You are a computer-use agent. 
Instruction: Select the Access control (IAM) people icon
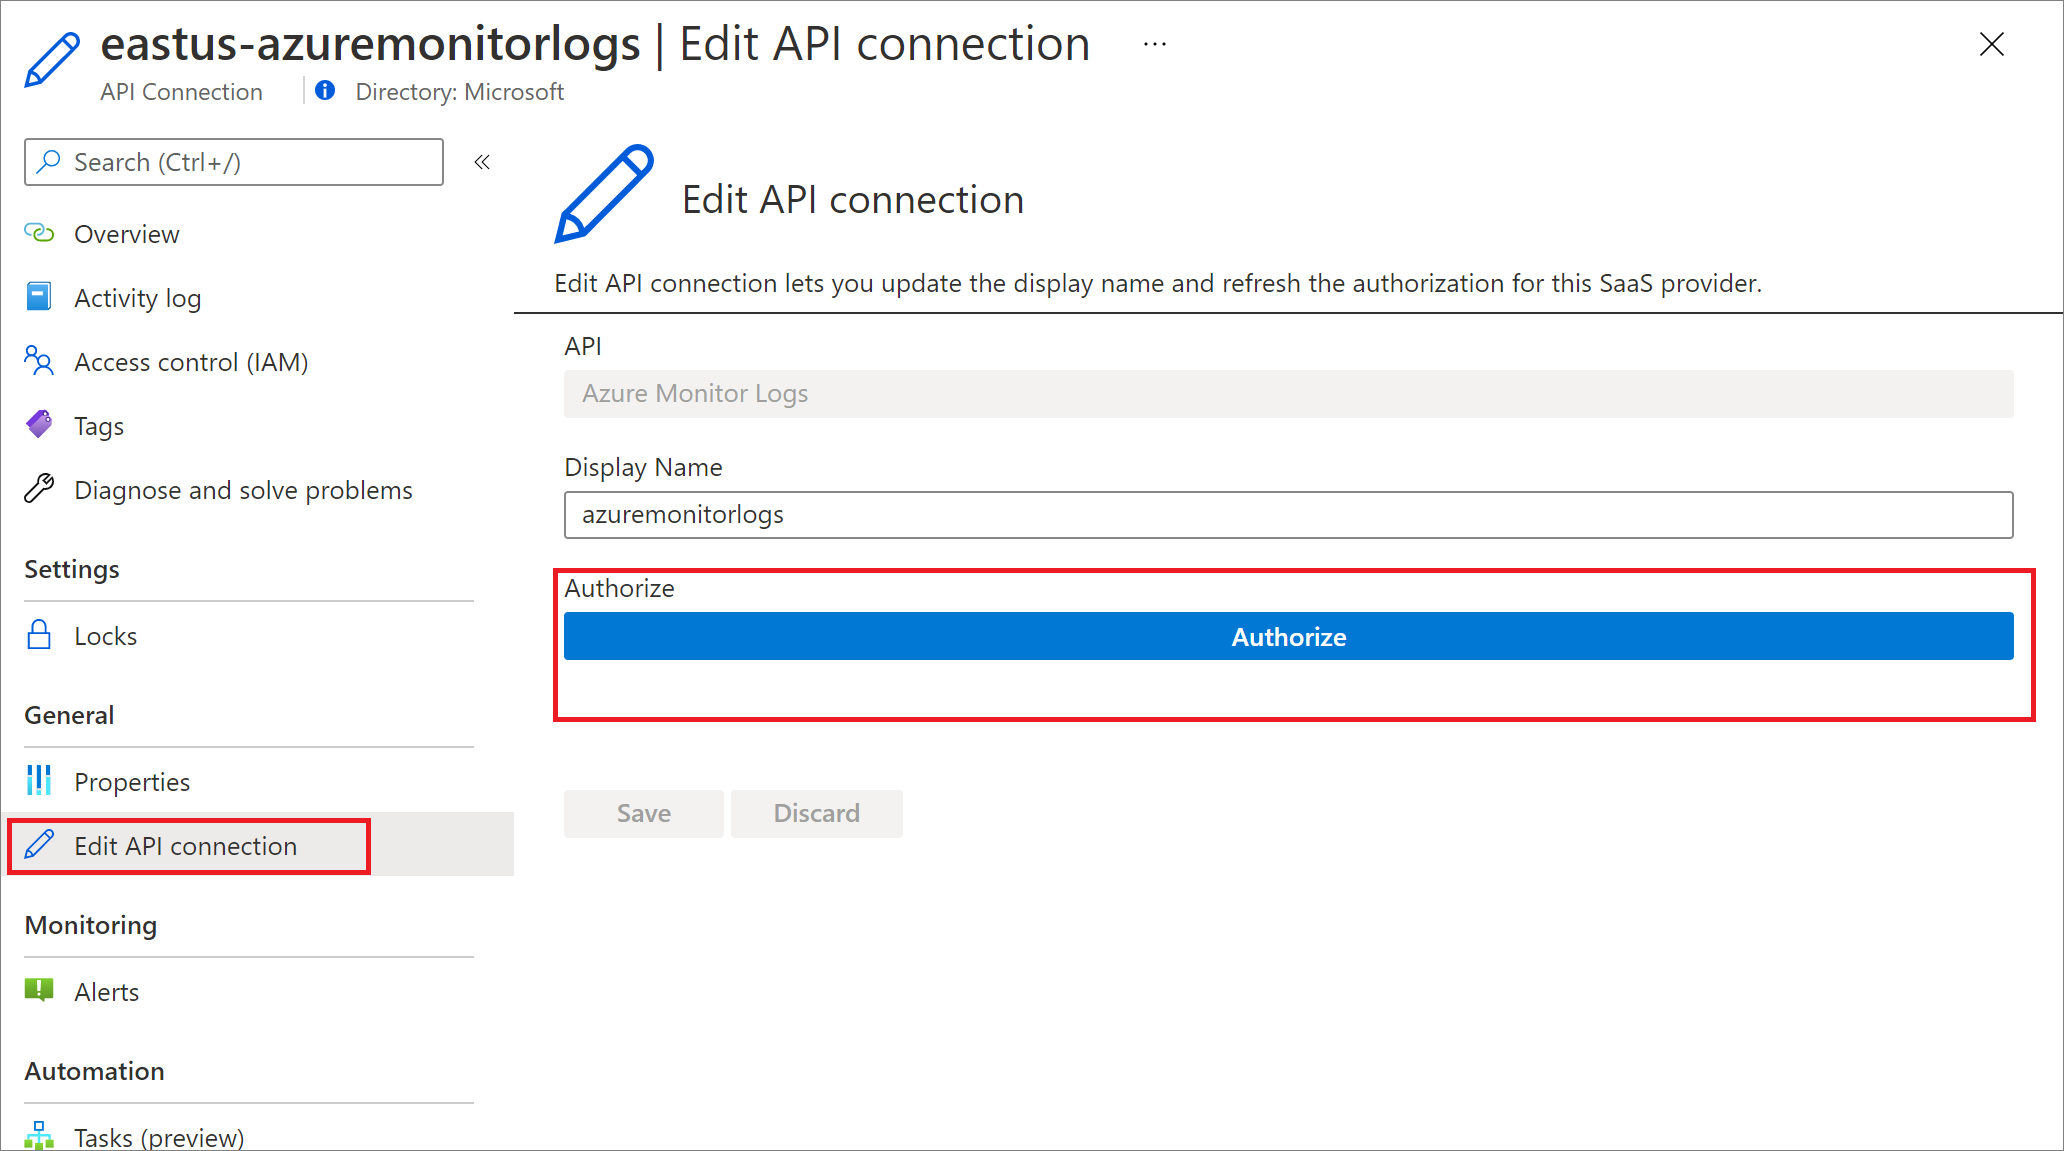coord(39,361)
